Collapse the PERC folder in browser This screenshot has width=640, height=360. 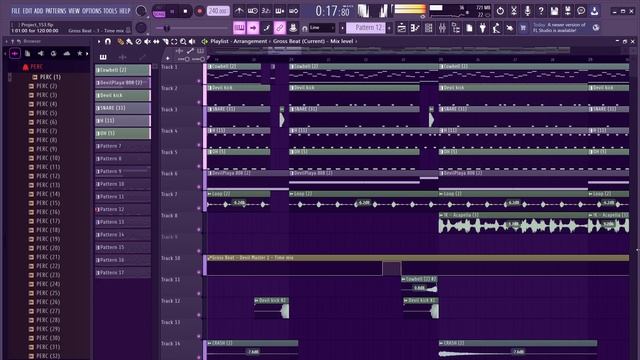pos(36,67)
